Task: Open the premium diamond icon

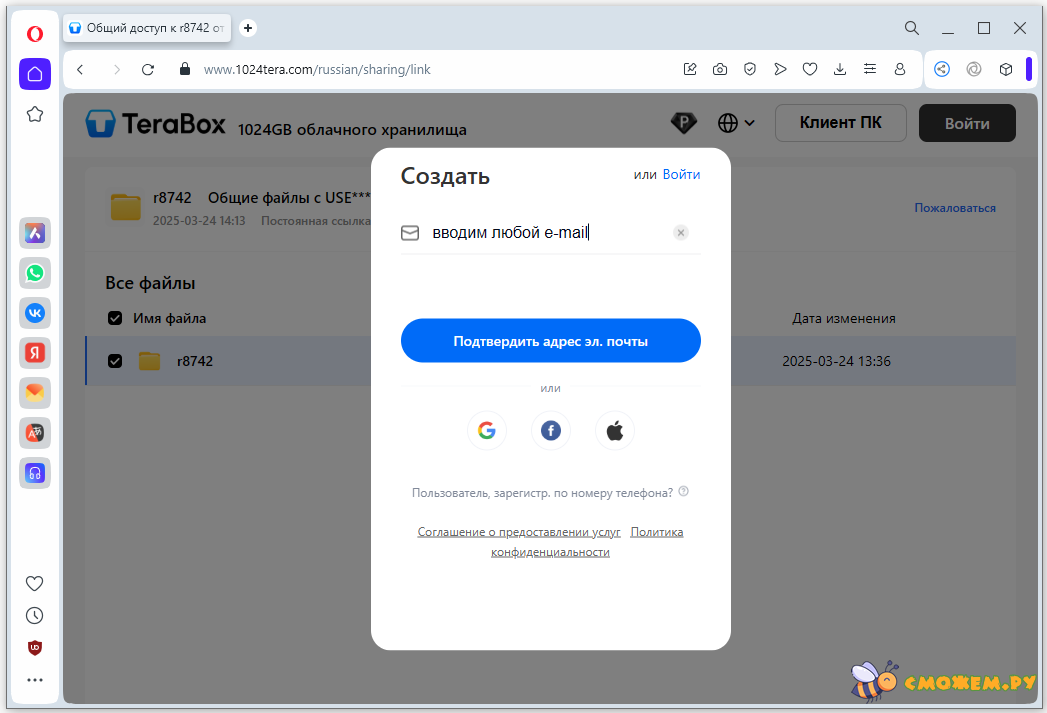Action: coord(683,123)
